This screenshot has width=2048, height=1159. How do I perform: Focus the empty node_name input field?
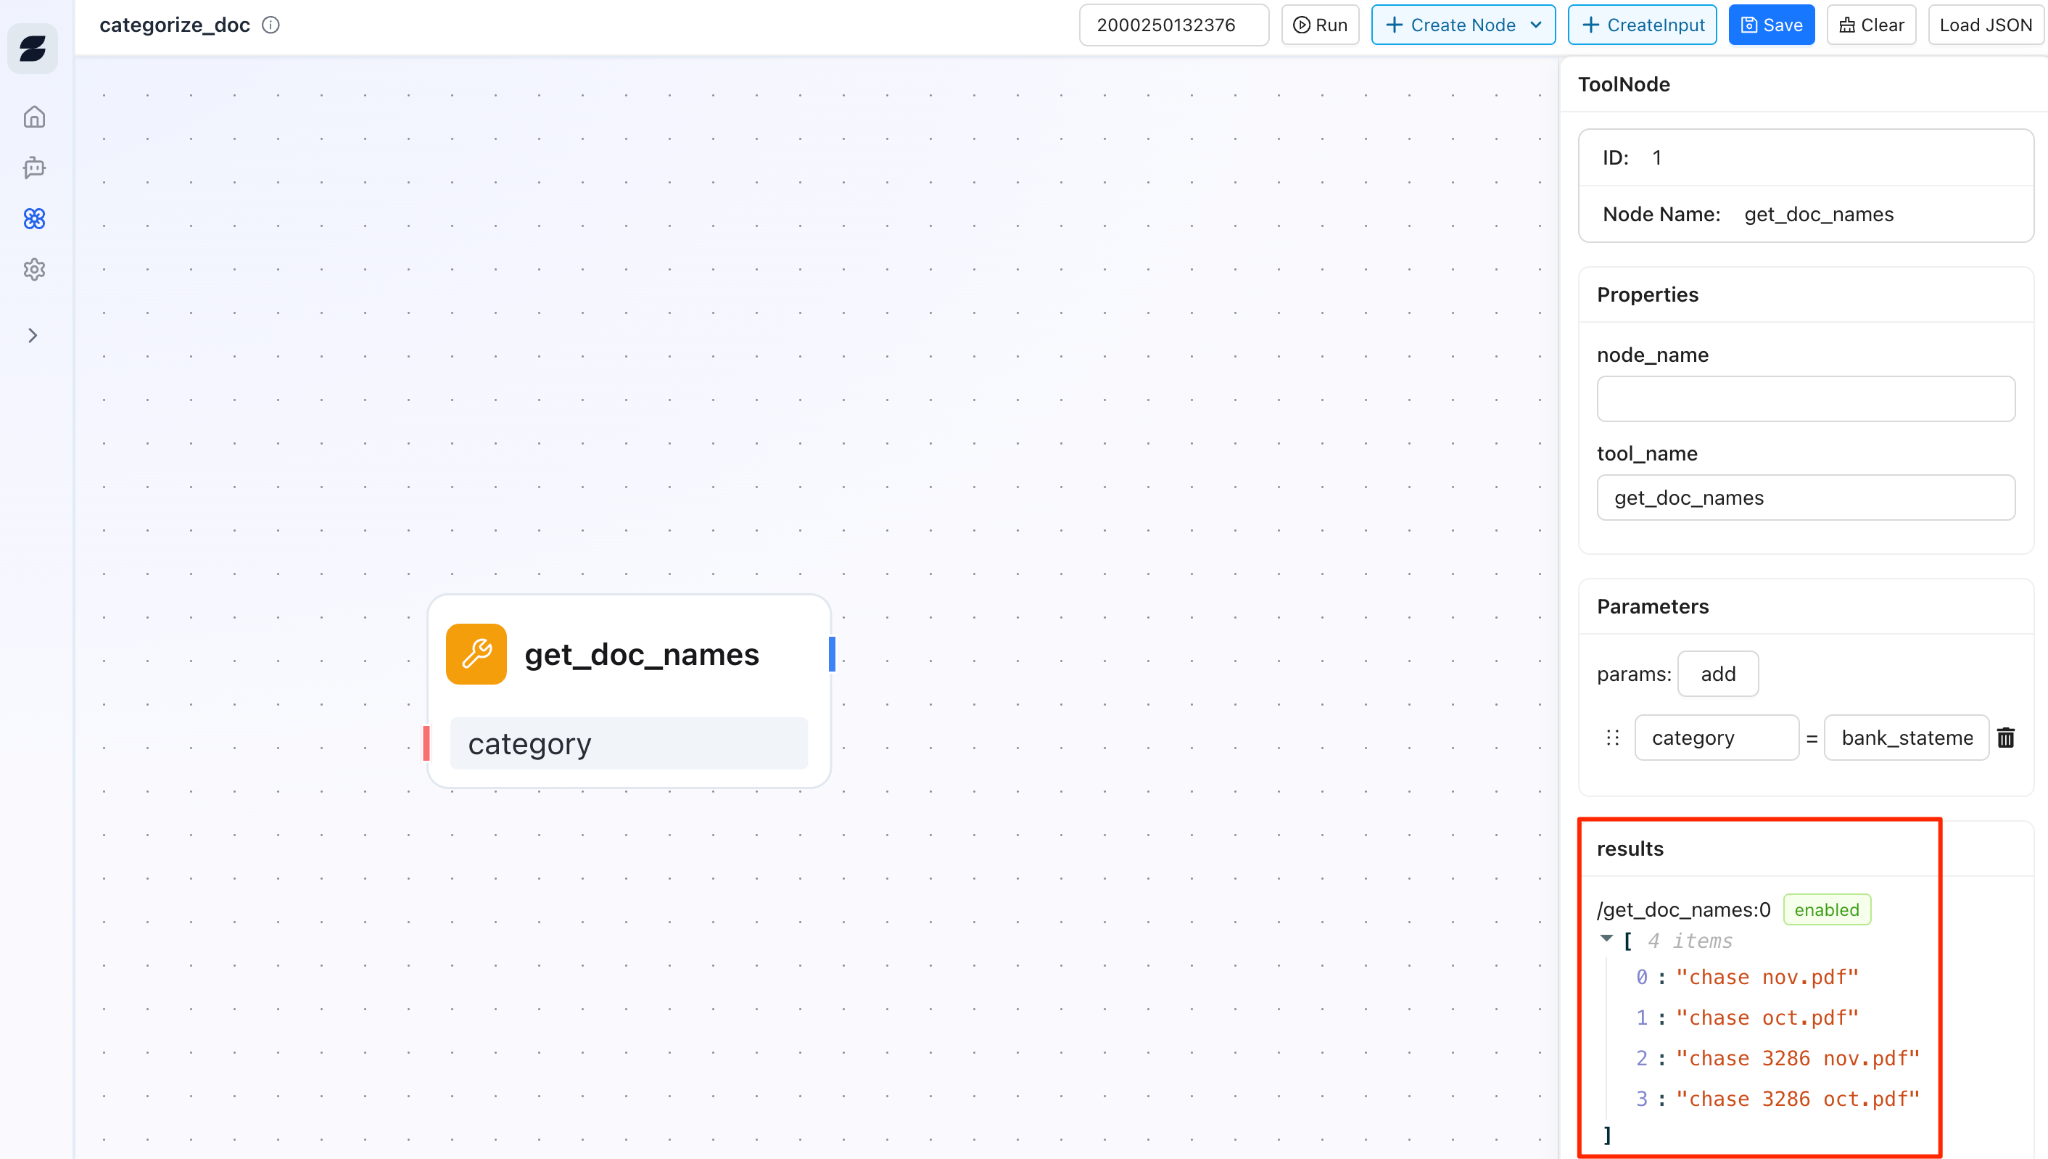(1805, 399)
